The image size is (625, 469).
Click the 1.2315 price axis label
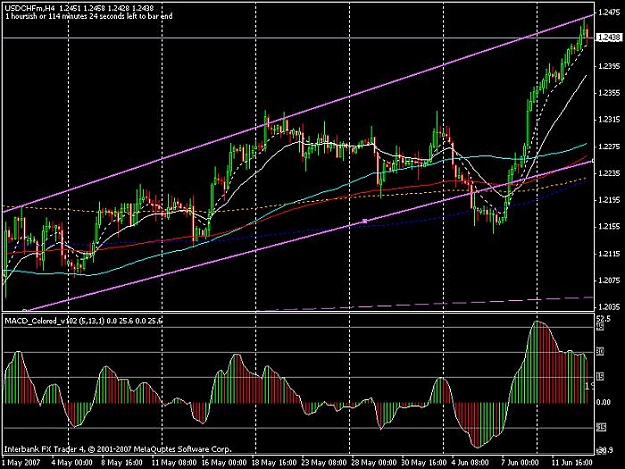pyautogui.click(x=609, y=120)
